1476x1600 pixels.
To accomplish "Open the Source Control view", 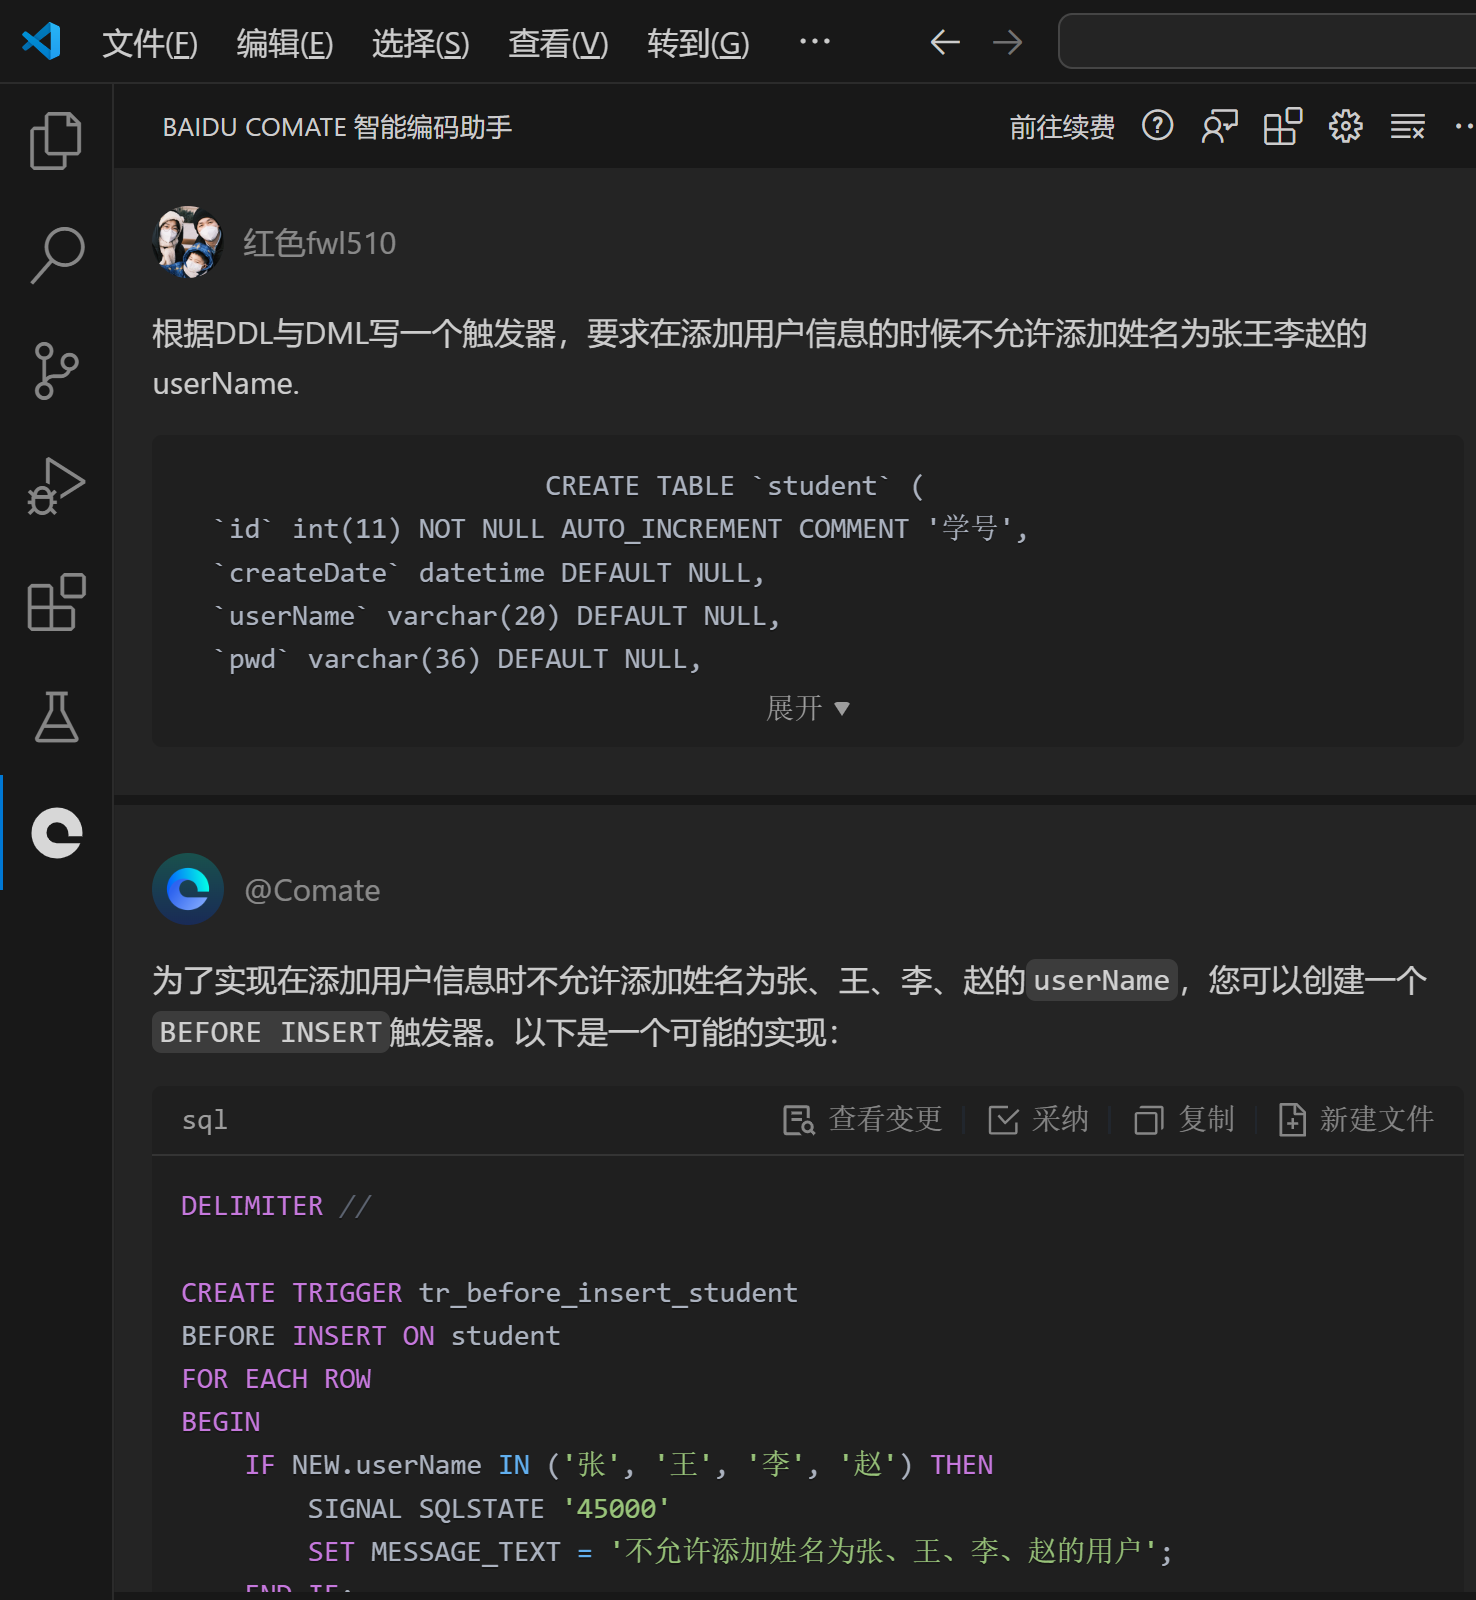I will click(56, 371).
